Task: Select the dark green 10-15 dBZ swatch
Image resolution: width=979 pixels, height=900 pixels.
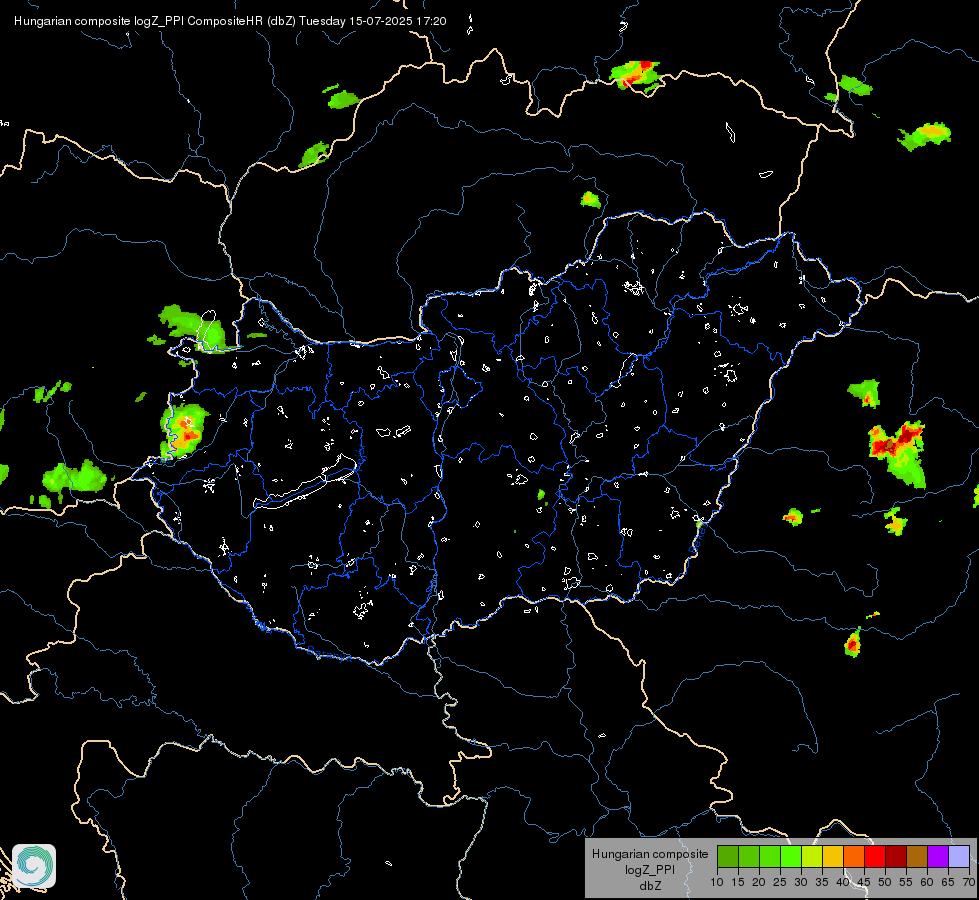Action: [728, 857]
